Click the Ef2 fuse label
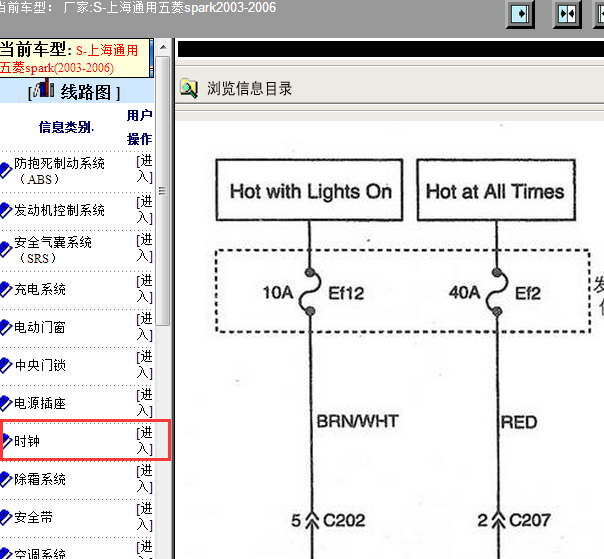Viewport: 604px width, 559px height. [528, 294]
